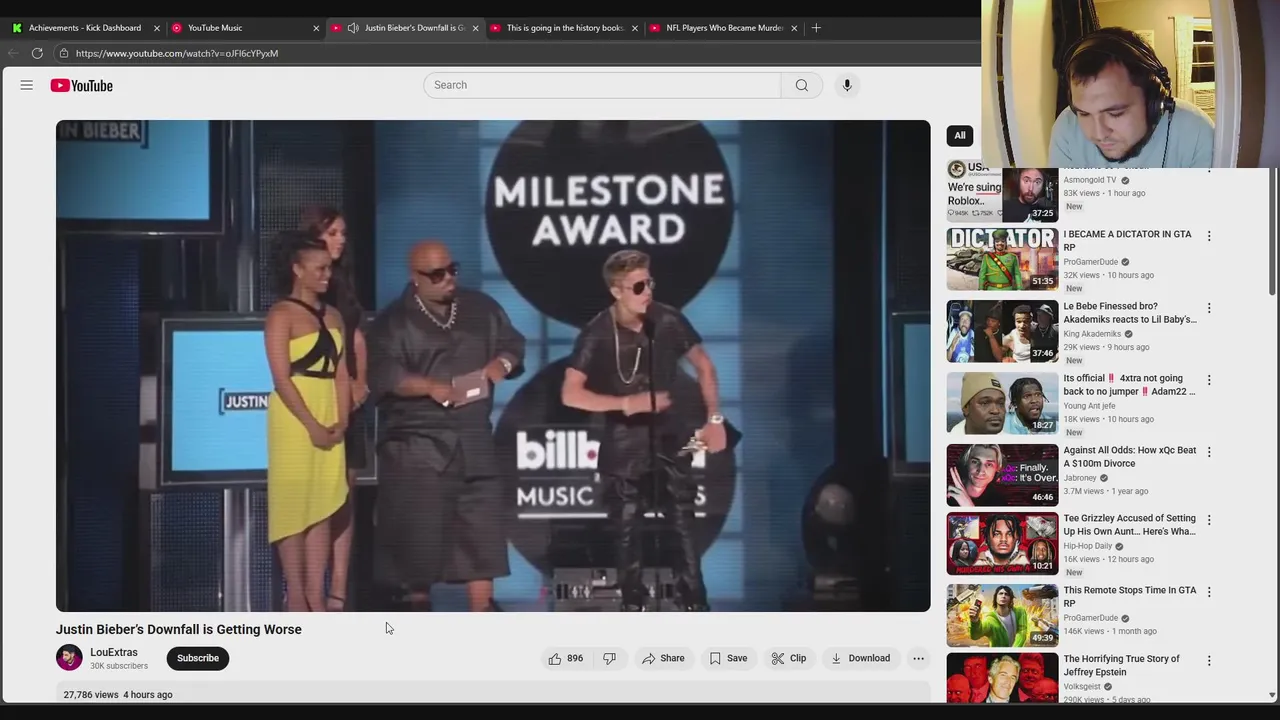This screenshot has width=1280, height=720.
Task: Switch to NFL Players Who Became Murderers tab
Action: 725,28
